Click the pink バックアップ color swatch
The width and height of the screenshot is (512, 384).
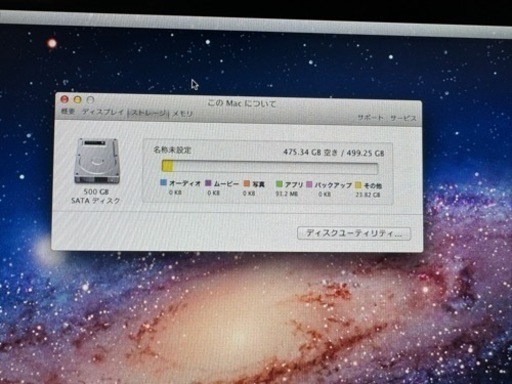pyautogui.click(x=309, y=184)
